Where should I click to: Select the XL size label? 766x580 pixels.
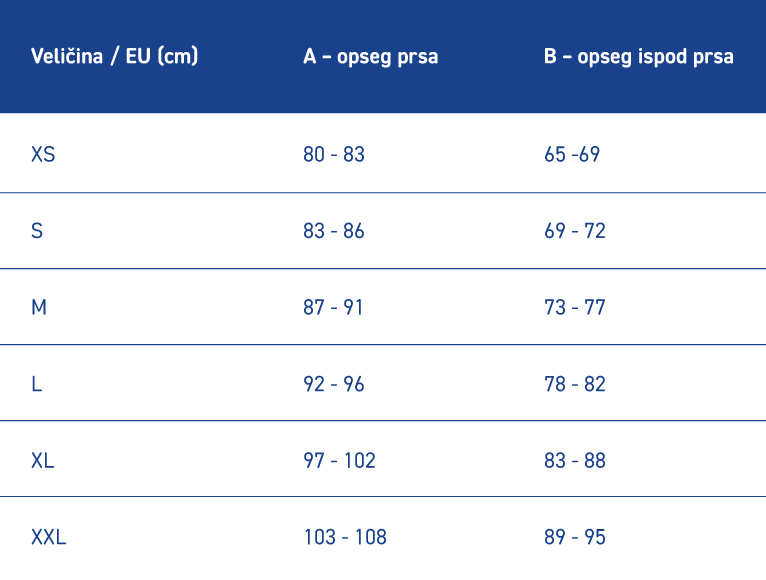point(43,460)
